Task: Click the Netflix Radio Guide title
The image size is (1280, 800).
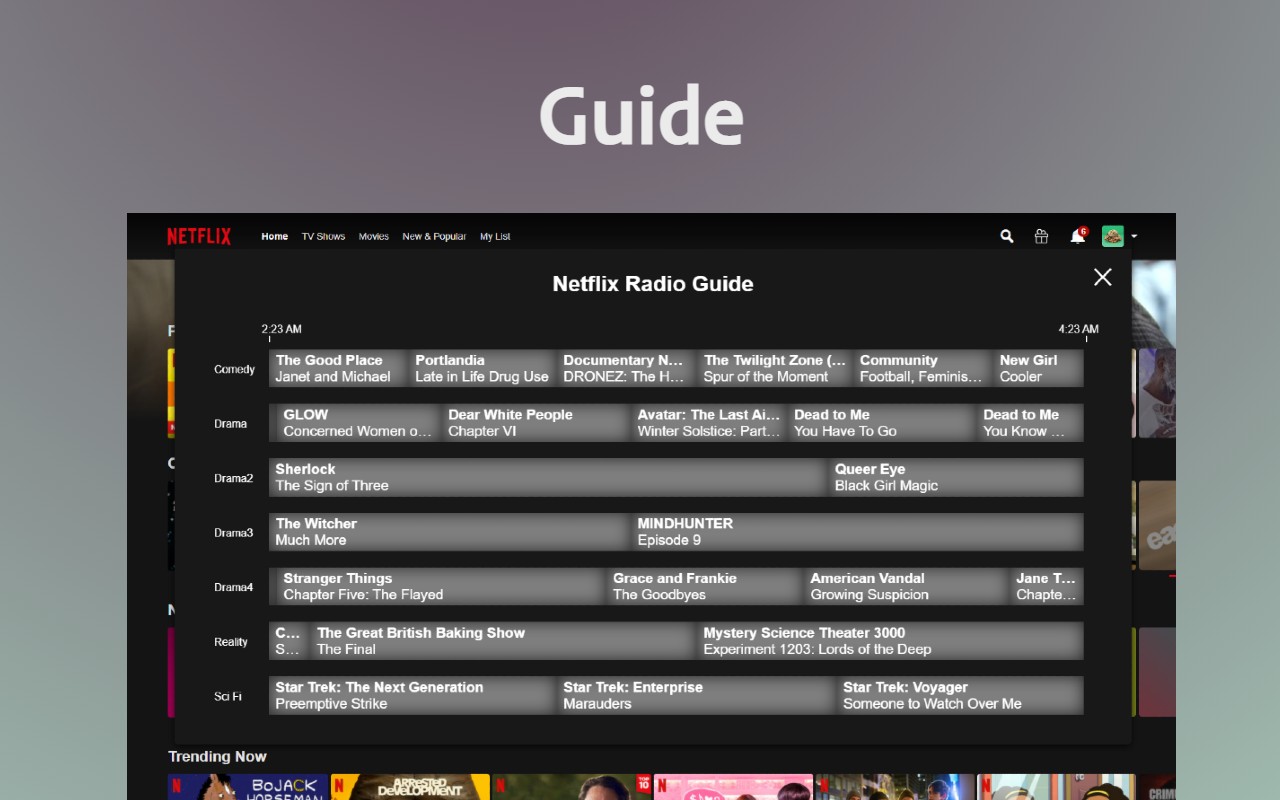Action: pyautogui.click(x=653, y=283)
